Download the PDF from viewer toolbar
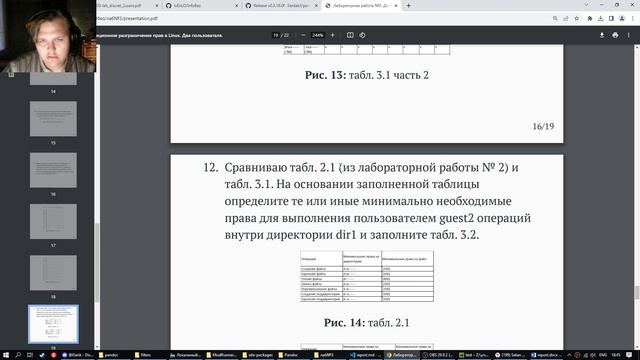Viewport: 640px width, 360px height. coord(602,35)
